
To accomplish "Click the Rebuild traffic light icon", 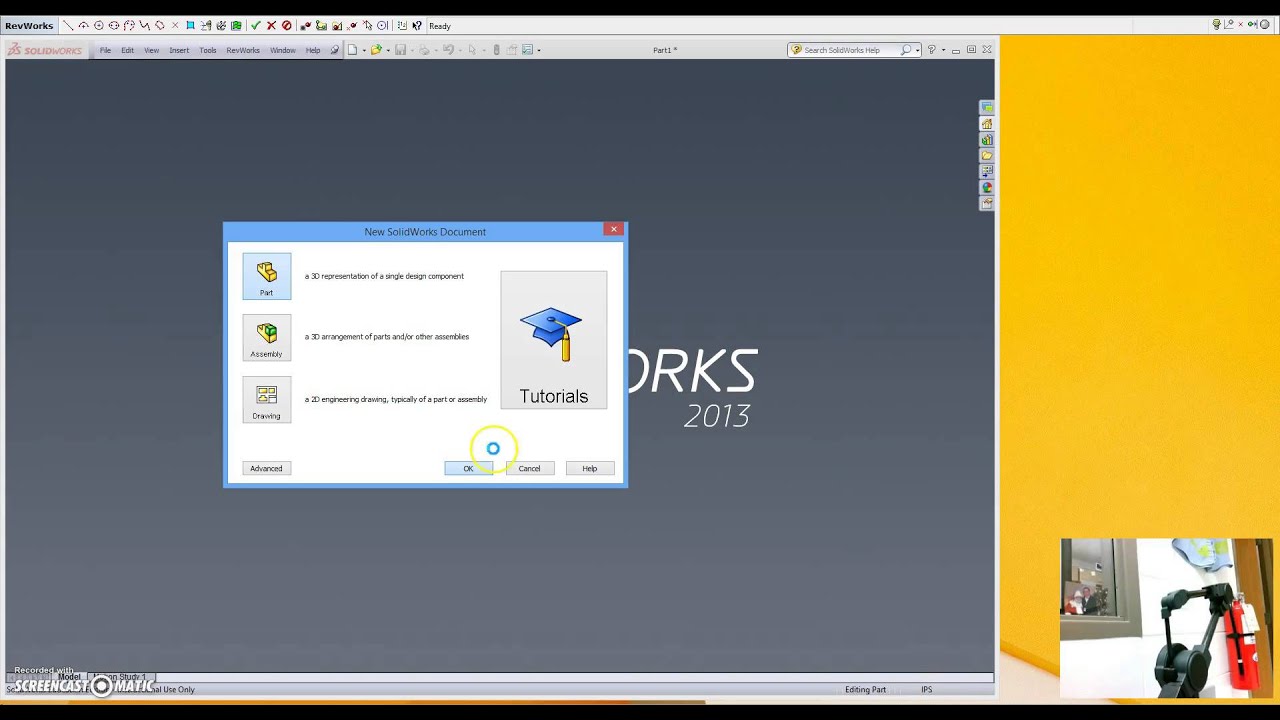I will coord(496,50).
